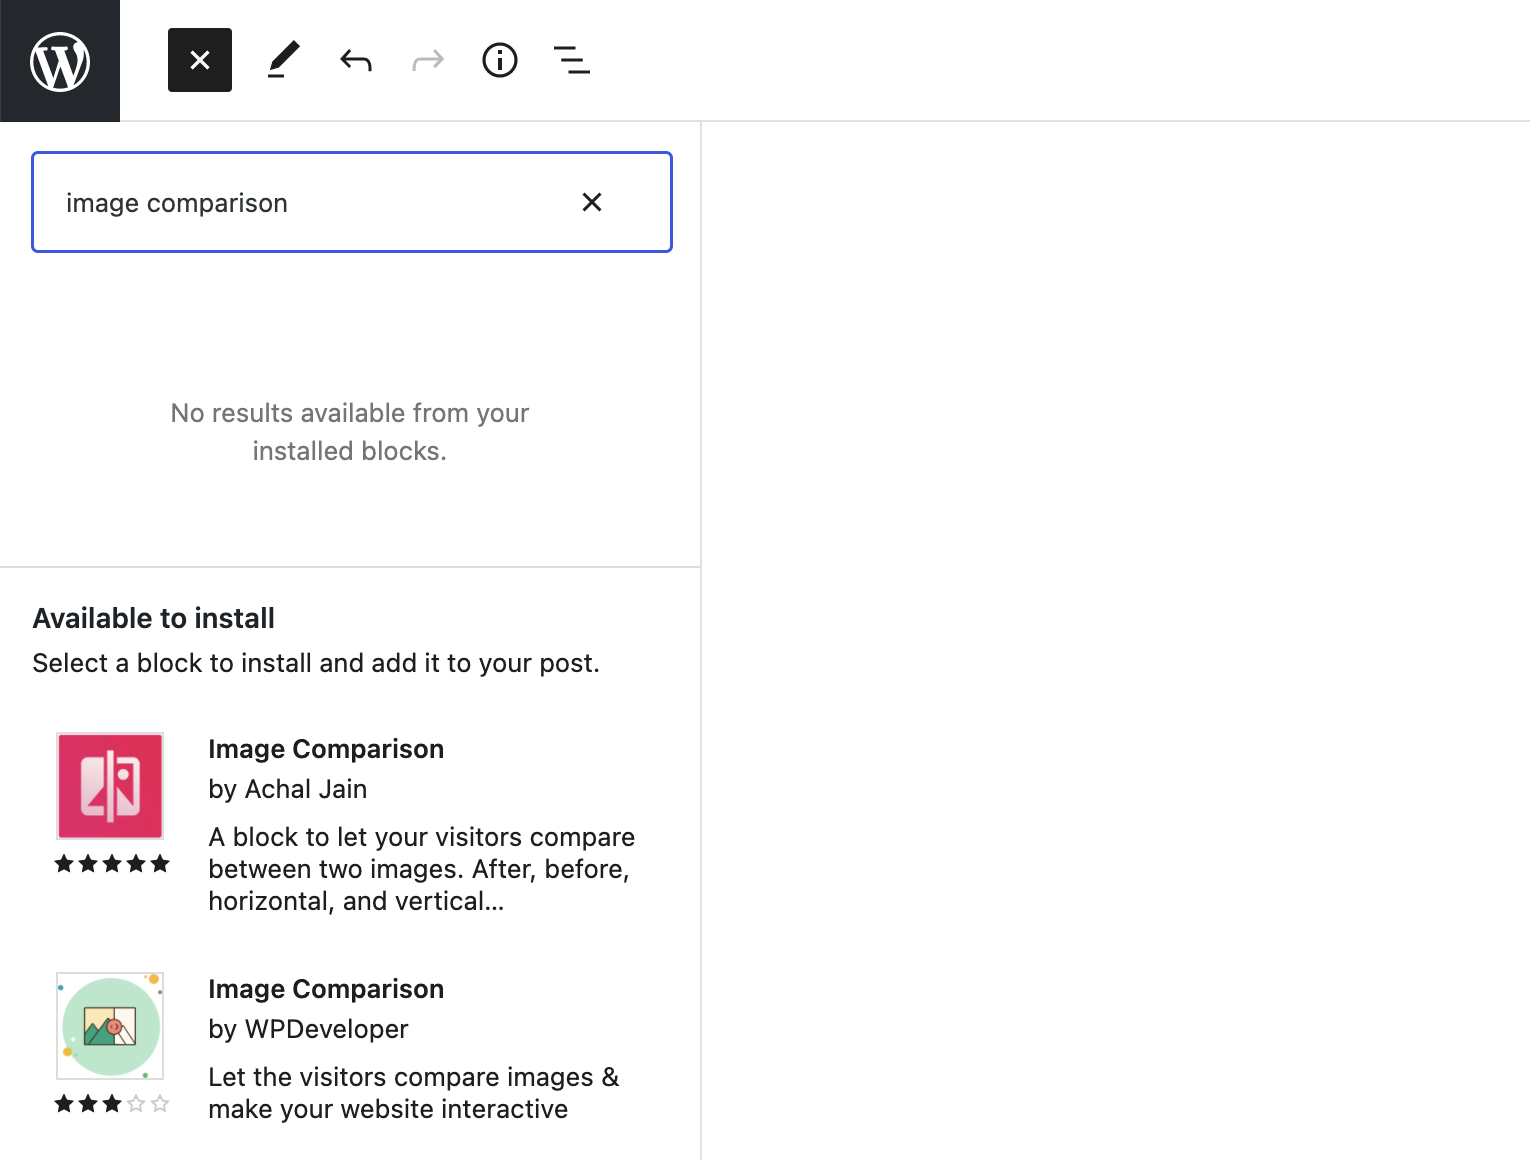The image size is (1530, 1160).
Task: Click the five-star rating for Achal Jain's block
Action: pyautogui.click(x=112, y=864)
